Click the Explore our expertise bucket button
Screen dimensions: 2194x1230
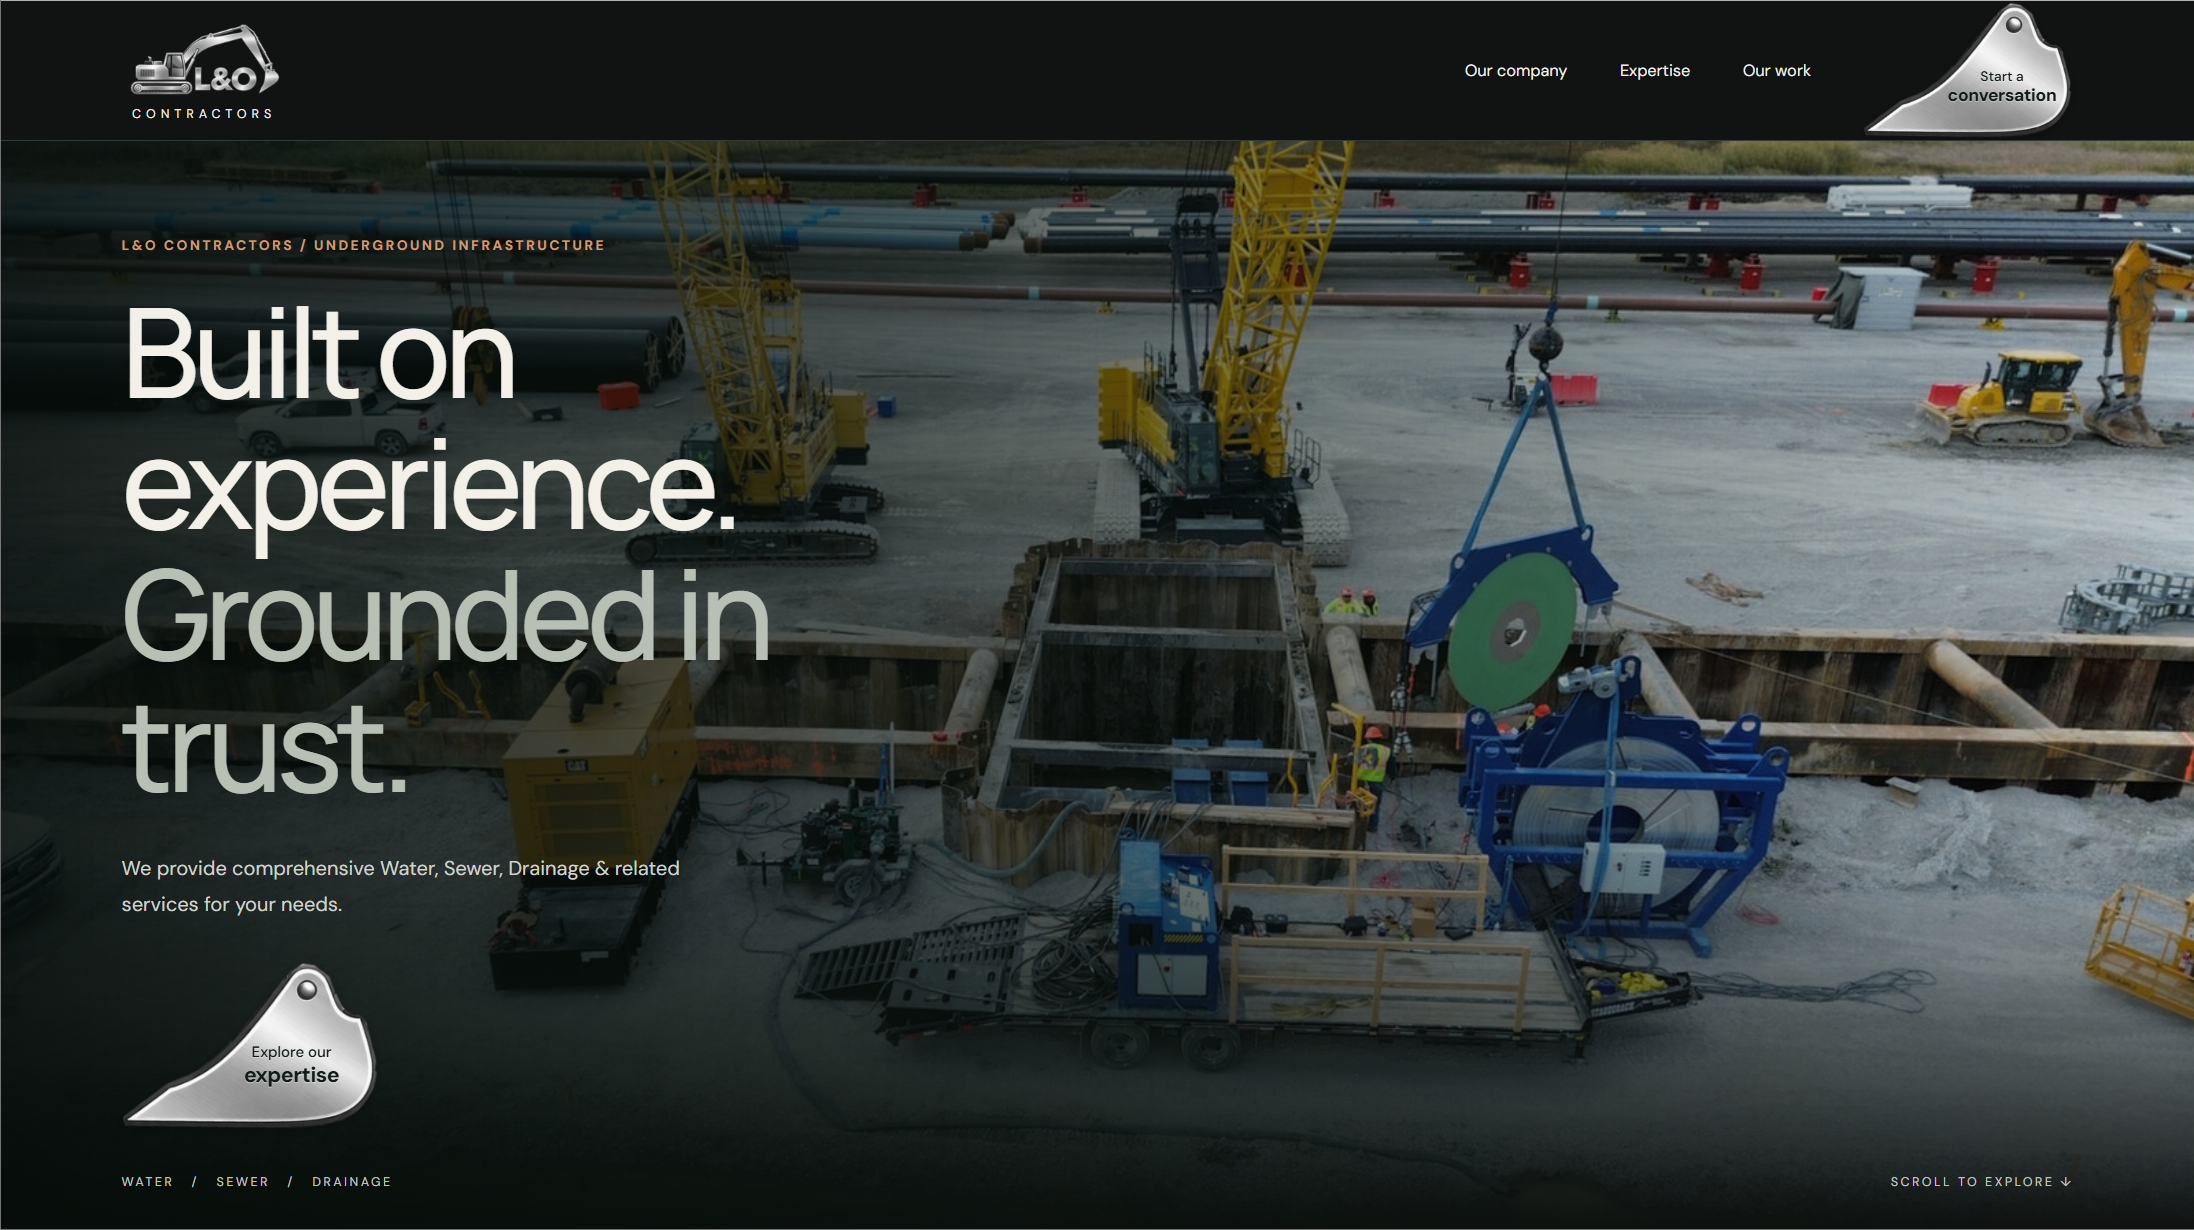(252, 1045)
